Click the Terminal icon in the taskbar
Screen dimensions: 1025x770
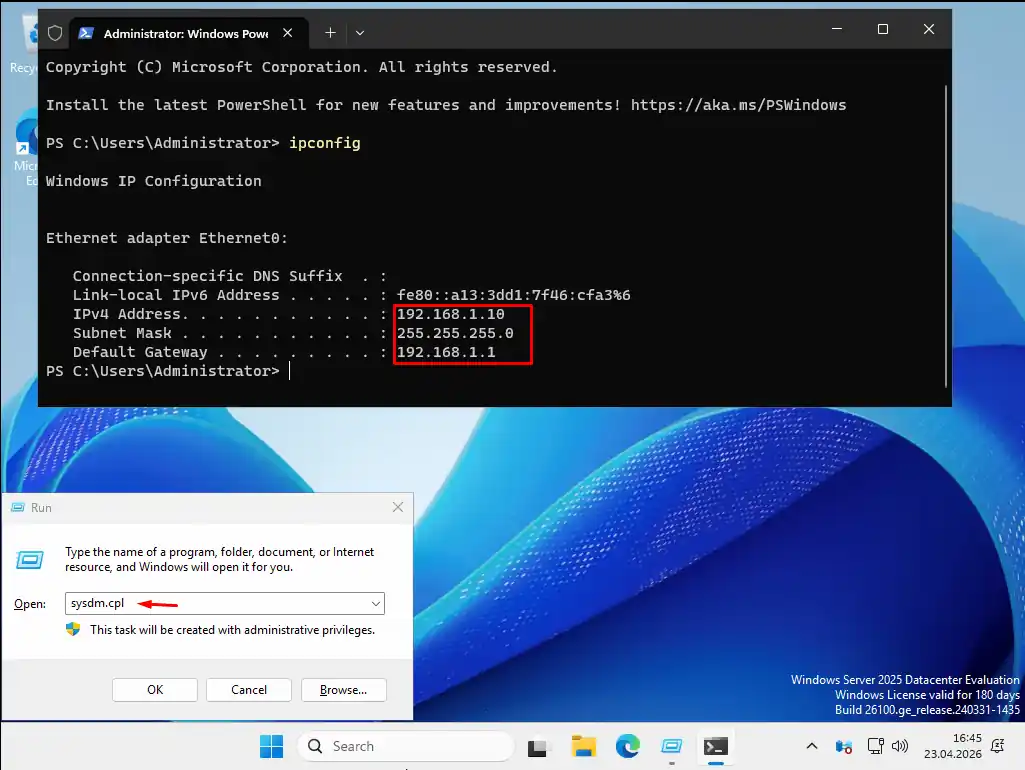coord(716,746)
